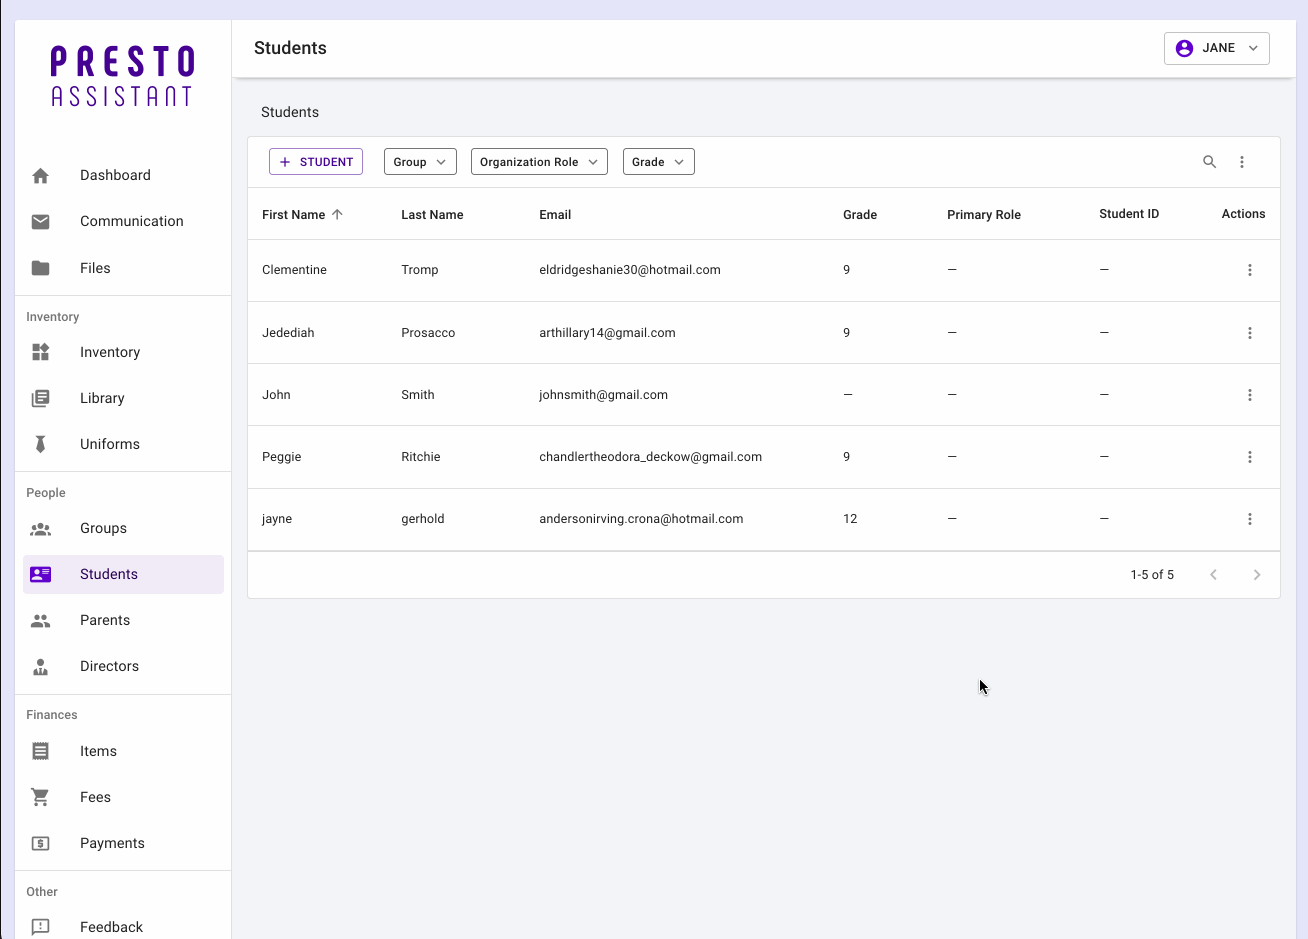Click the Fees shopping cart icon

[x=41, y=797]
